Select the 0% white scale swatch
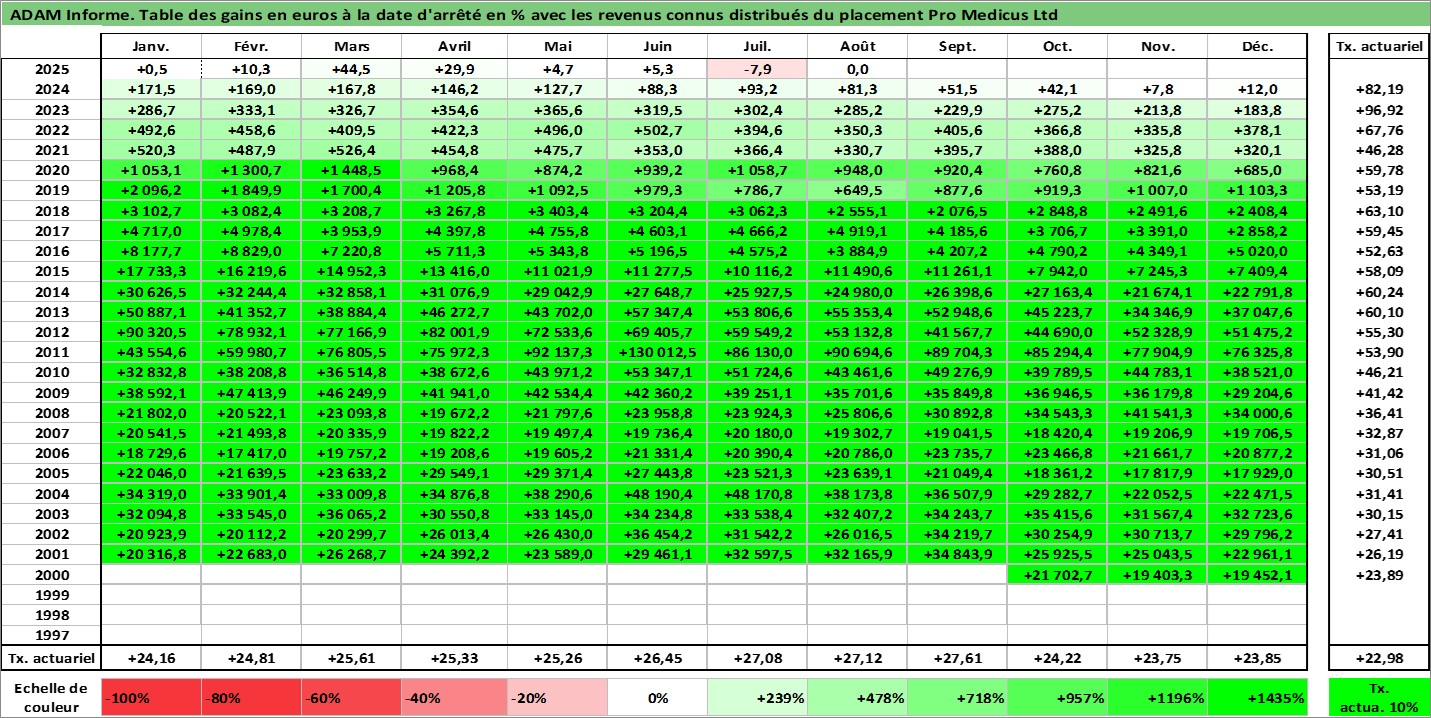 657,698
